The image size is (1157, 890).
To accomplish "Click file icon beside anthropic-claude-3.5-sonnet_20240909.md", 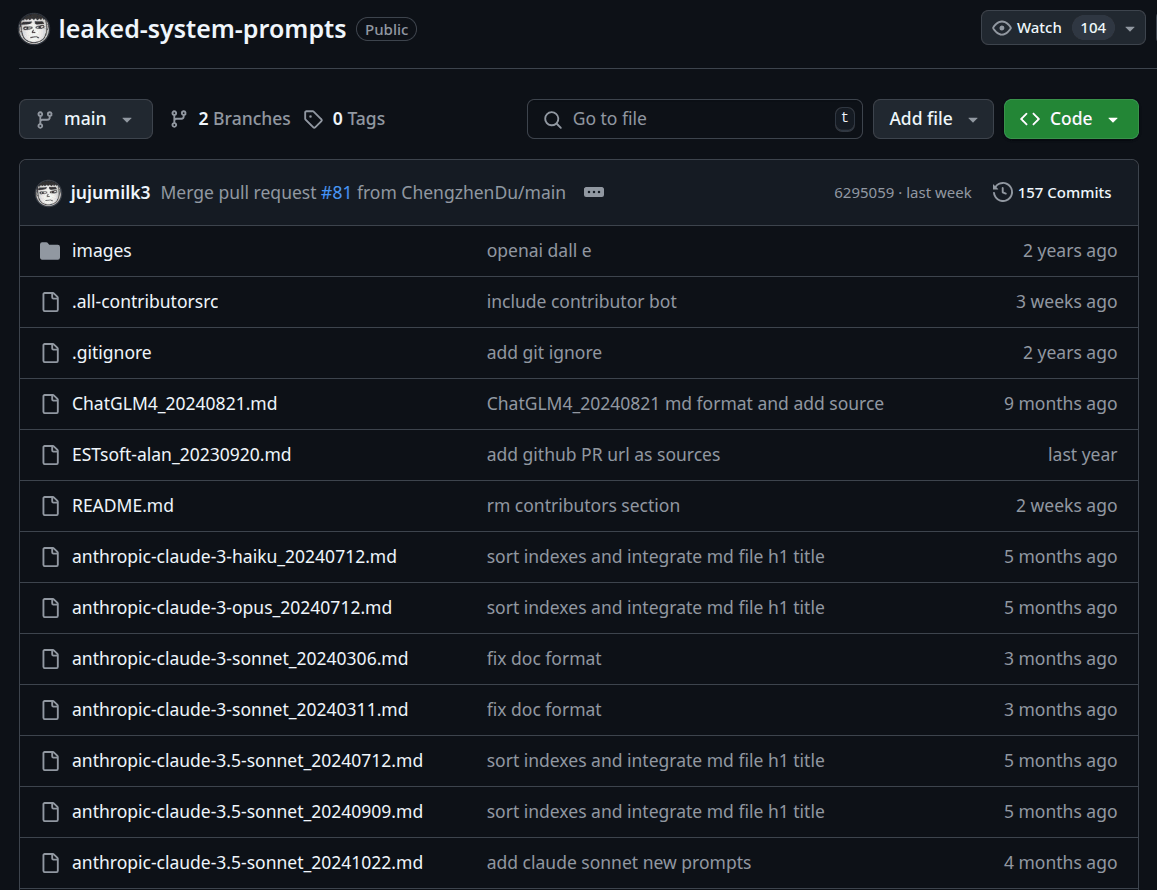I will point(50,811).
